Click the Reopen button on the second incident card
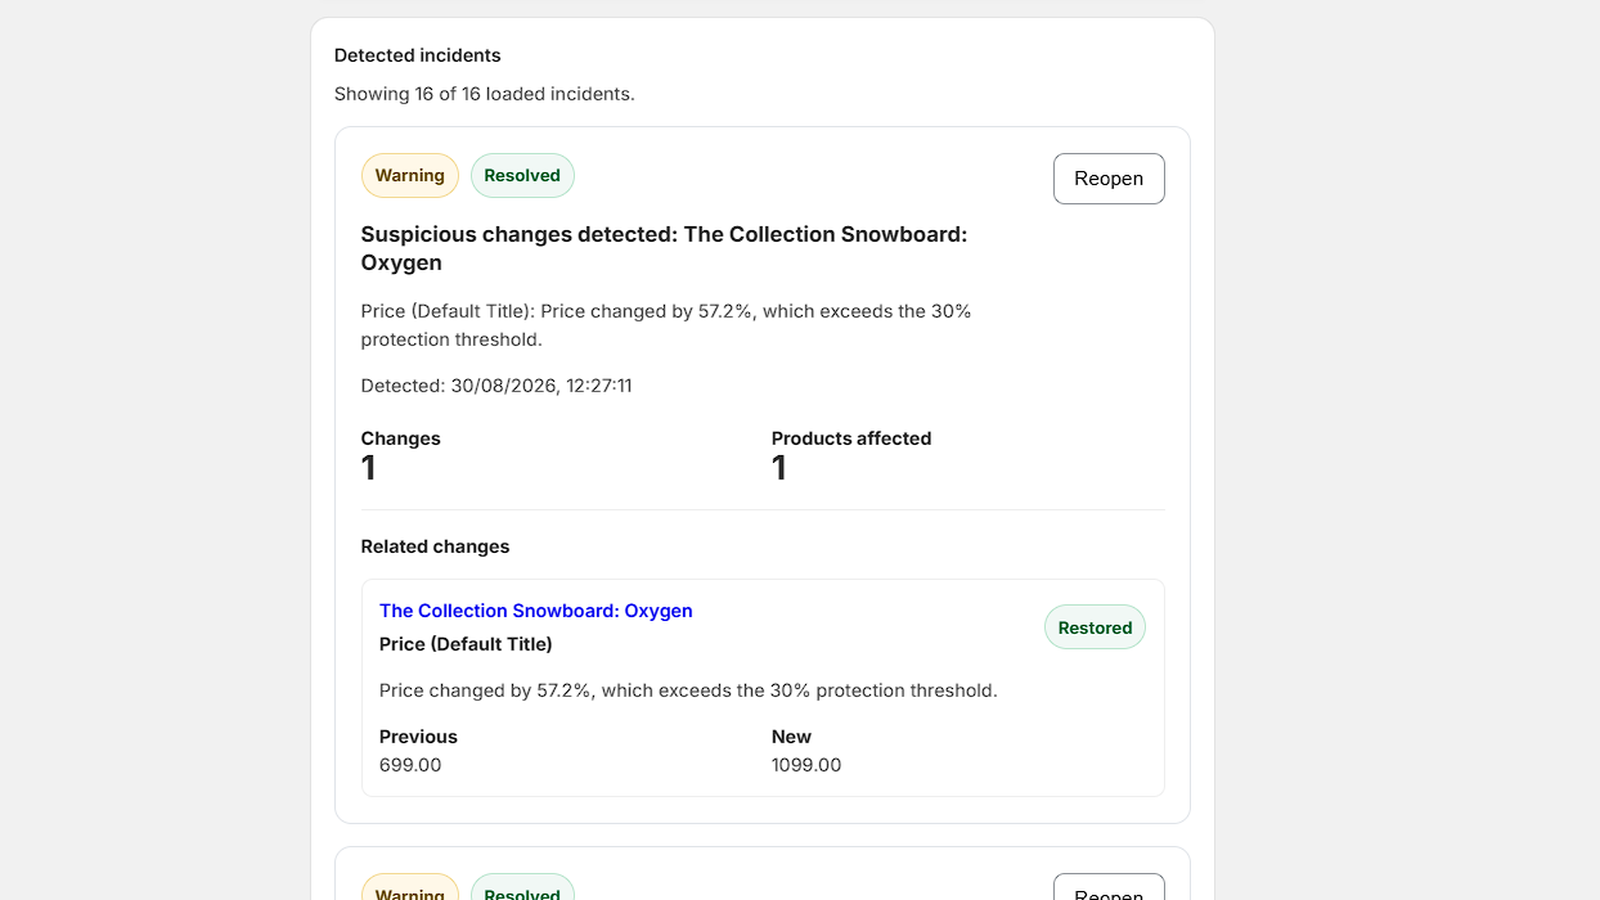Viewport: 1600px width, 900px height. (1108, 888)
